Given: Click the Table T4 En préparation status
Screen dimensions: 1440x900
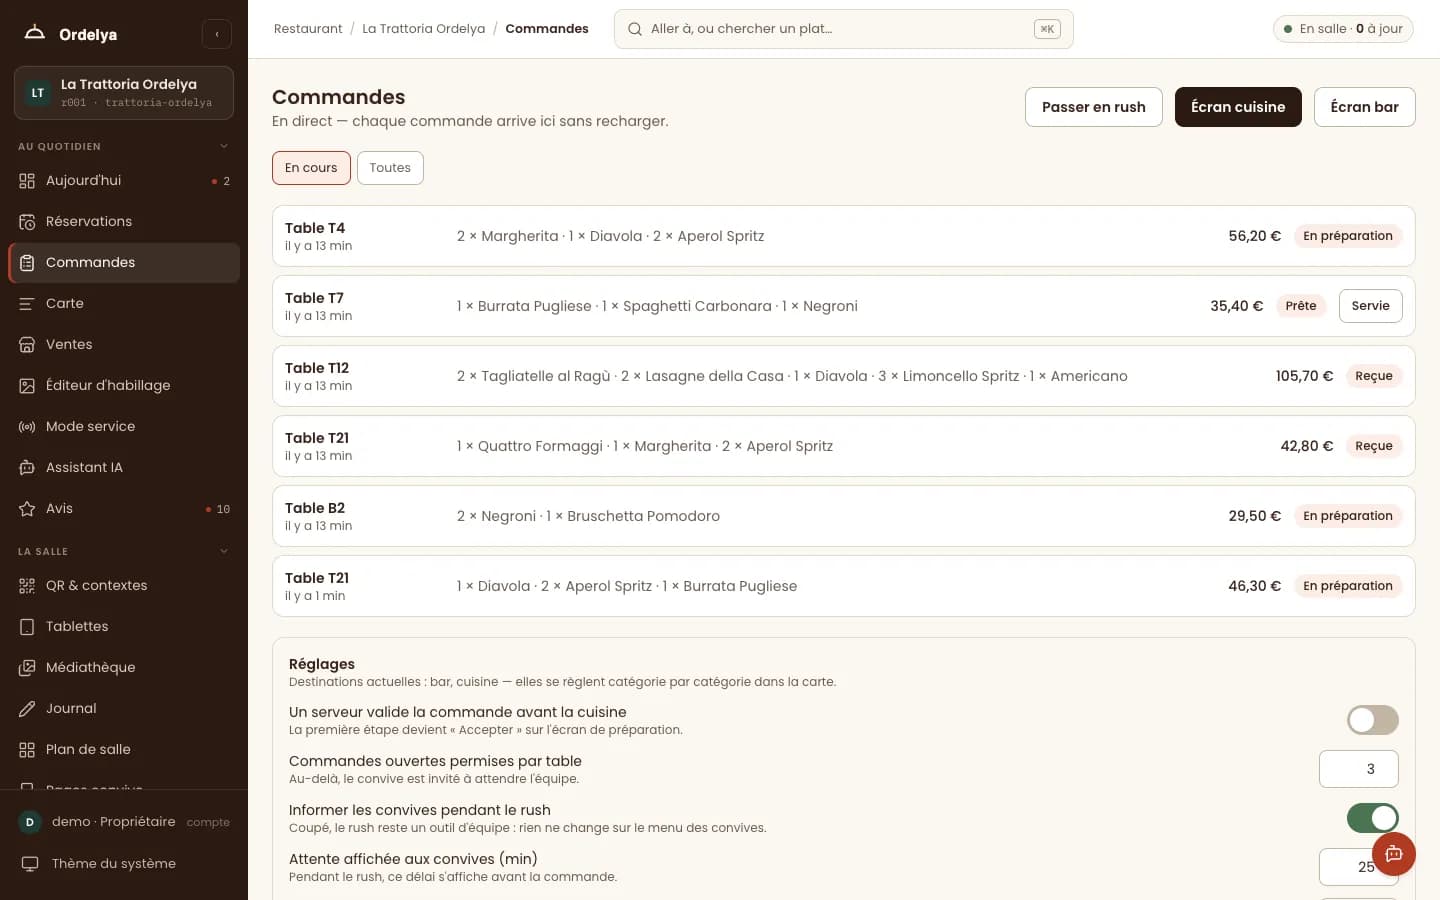Looking at the screenshot, I should [x=1347, y=236].
